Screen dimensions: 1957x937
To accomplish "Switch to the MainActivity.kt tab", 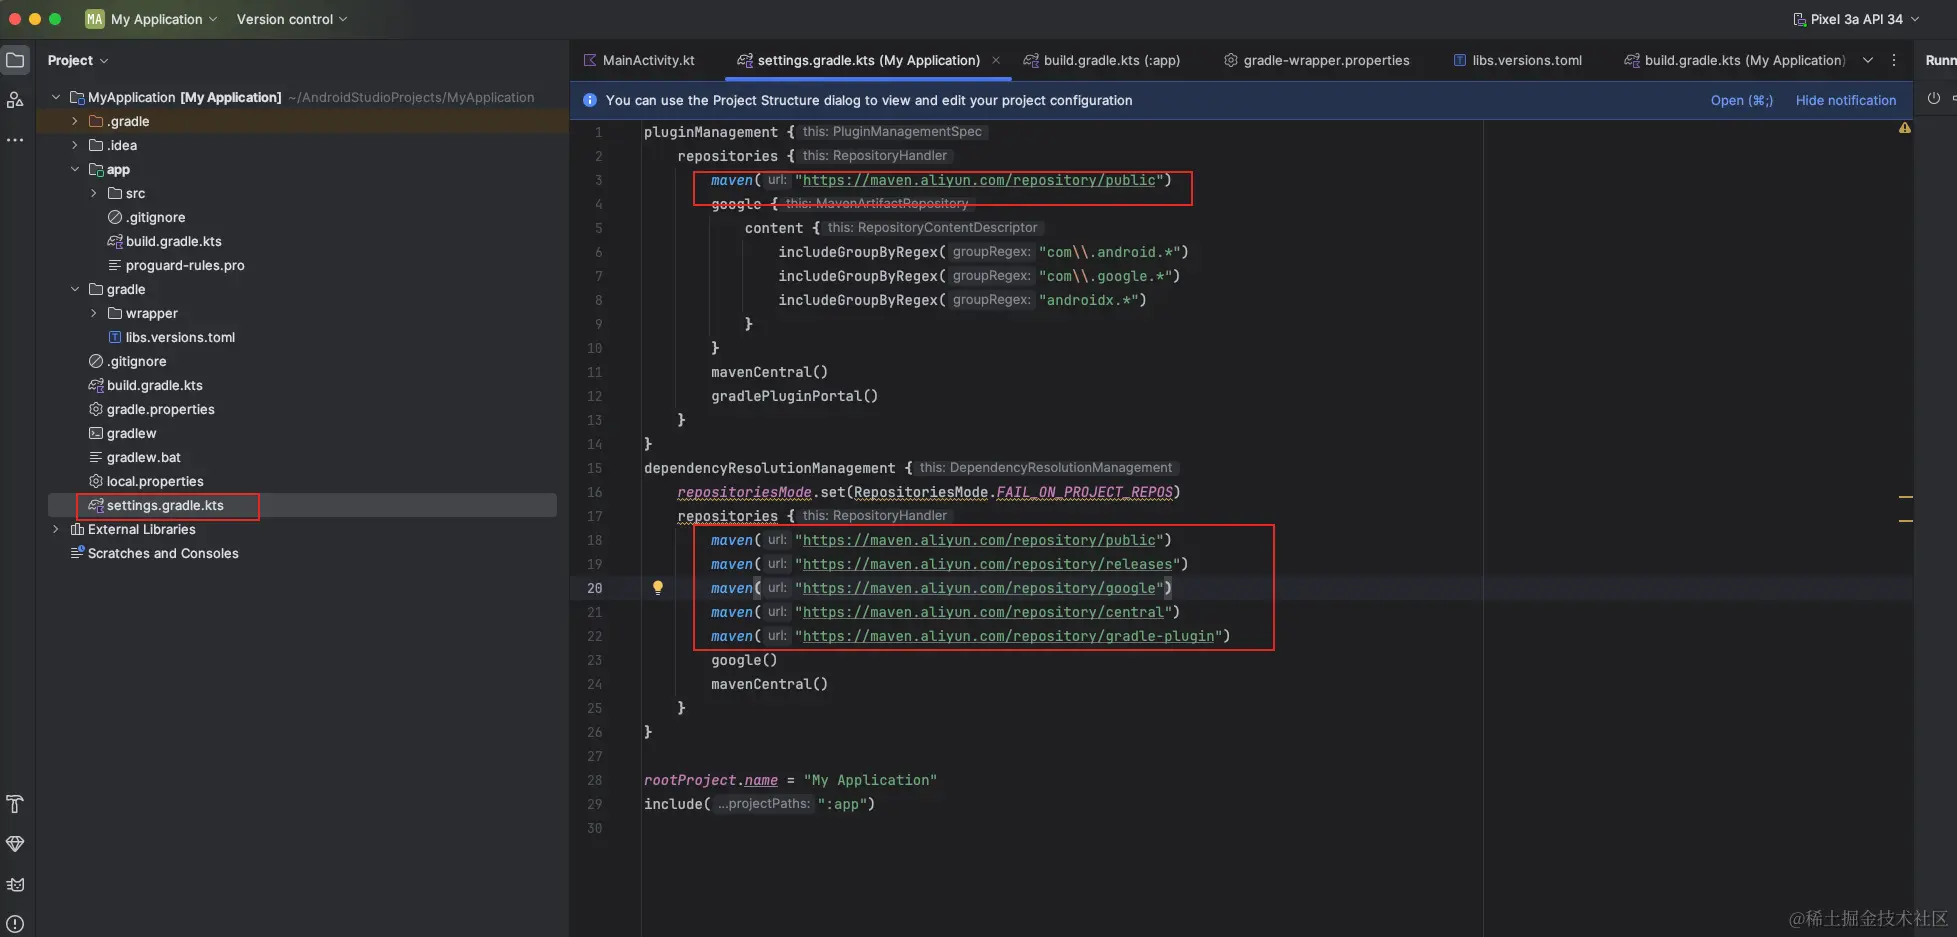I will coord(640,60).
